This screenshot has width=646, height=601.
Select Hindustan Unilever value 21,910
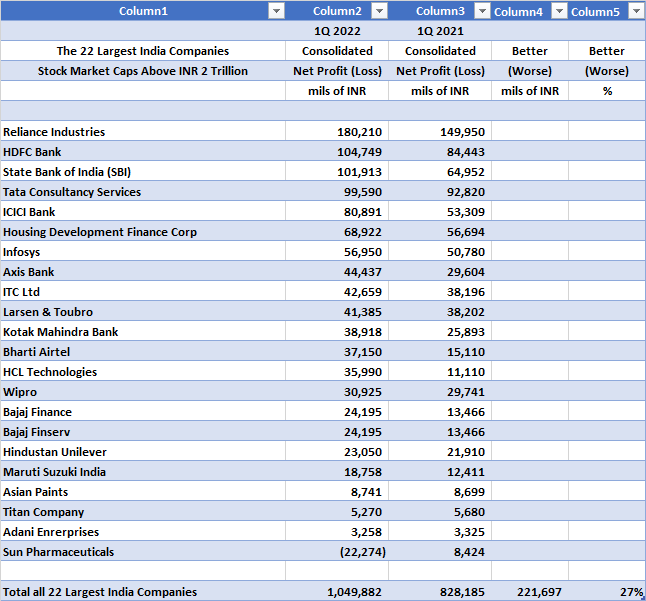click(440, 451)
